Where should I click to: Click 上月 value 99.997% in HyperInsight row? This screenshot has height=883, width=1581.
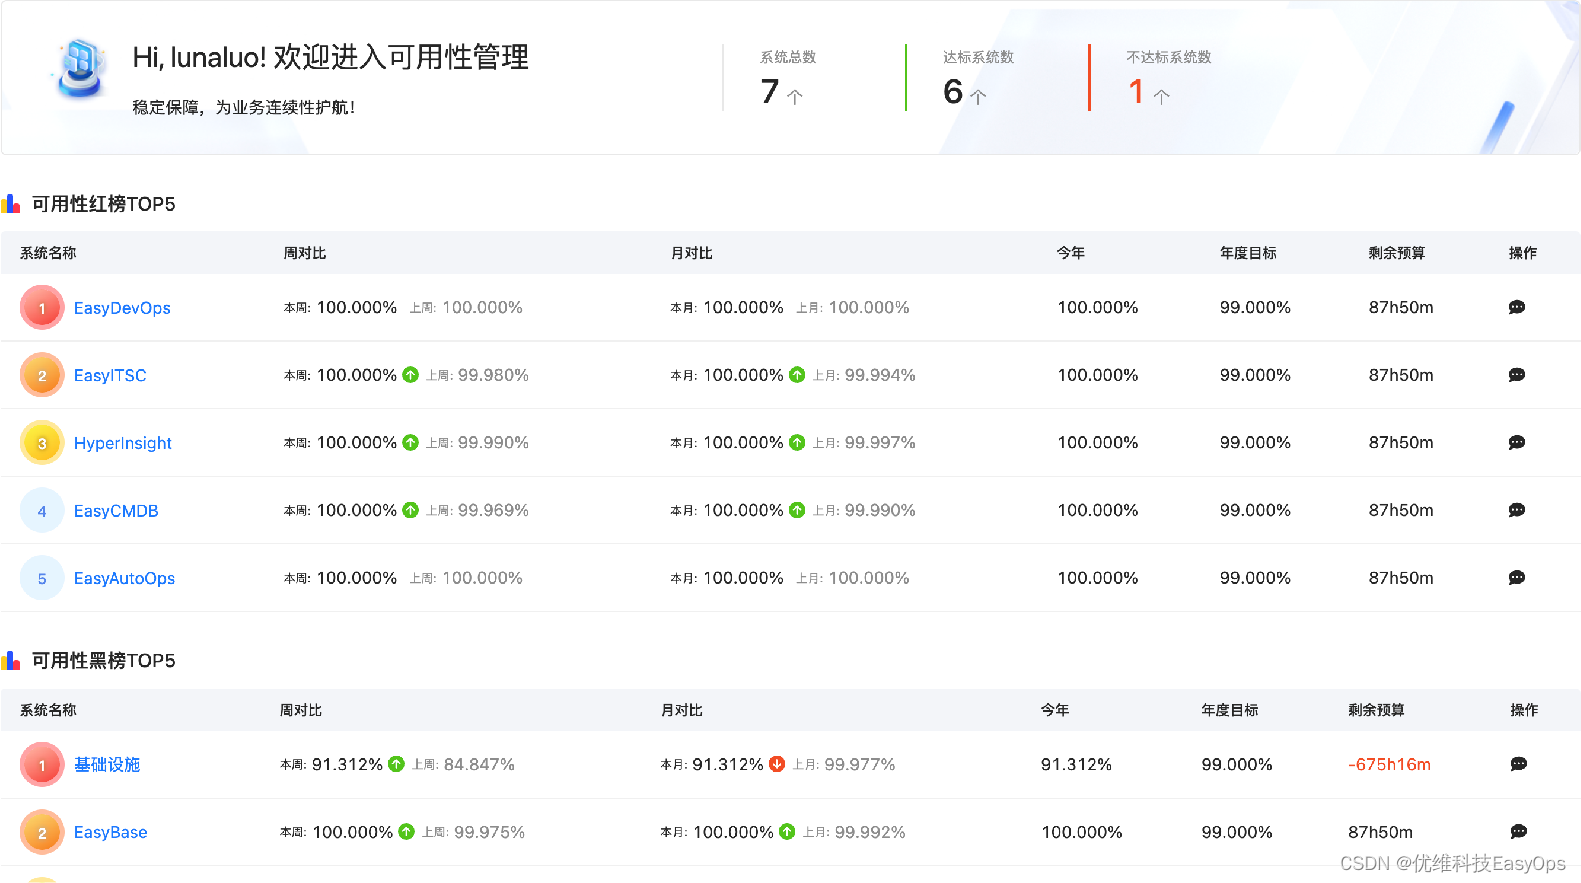click(x=880, y=442)
